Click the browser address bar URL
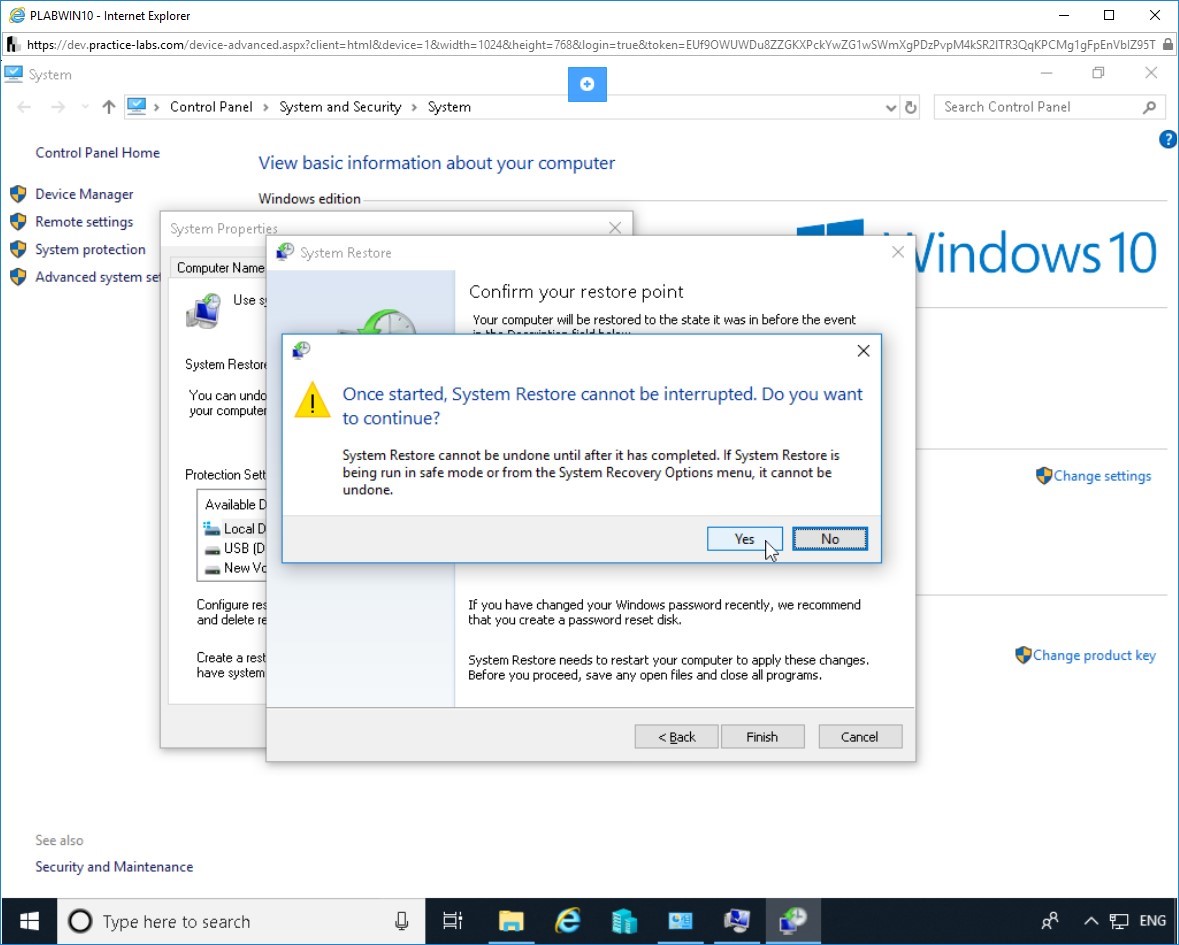 coord(591,45)
